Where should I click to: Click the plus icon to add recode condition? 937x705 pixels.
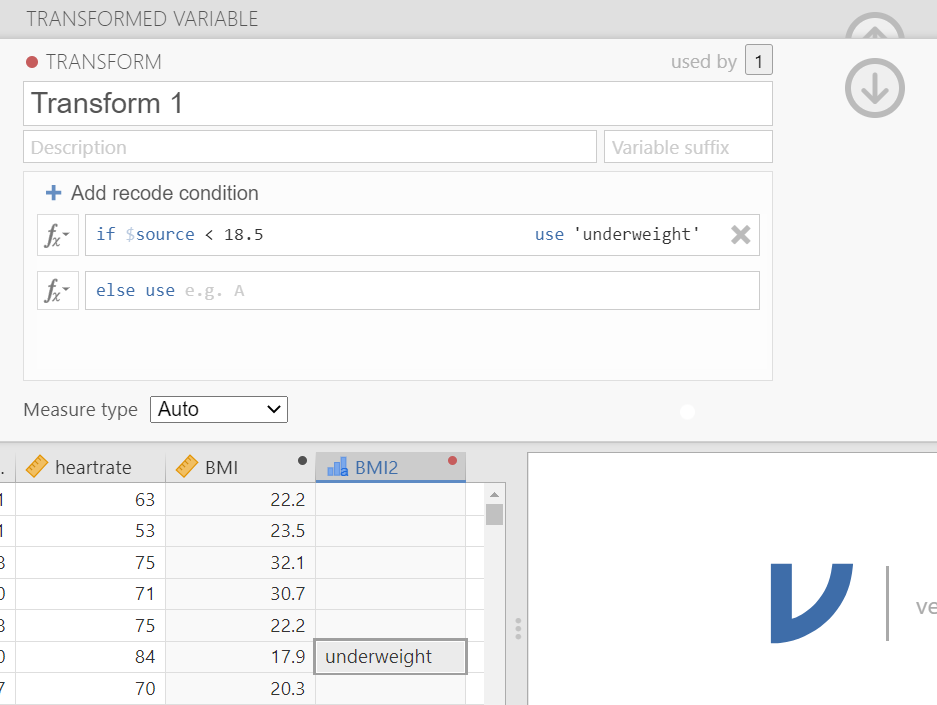54,193
